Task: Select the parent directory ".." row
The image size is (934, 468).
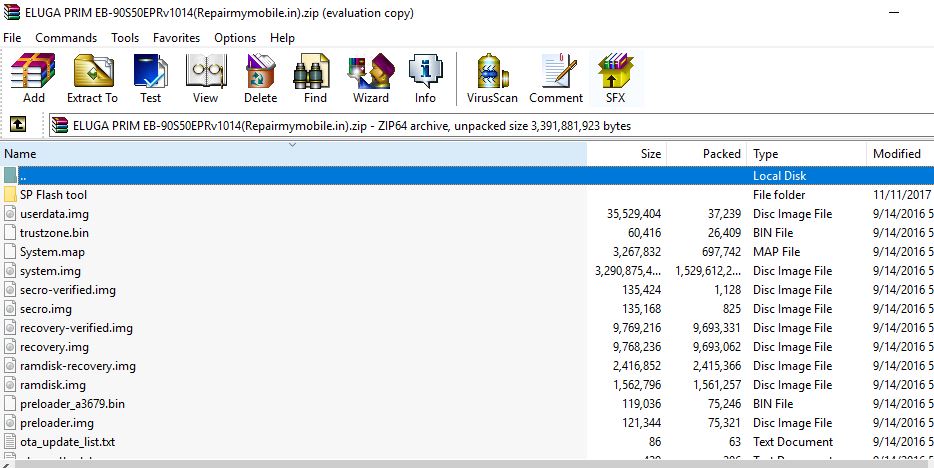Action: 467,176
